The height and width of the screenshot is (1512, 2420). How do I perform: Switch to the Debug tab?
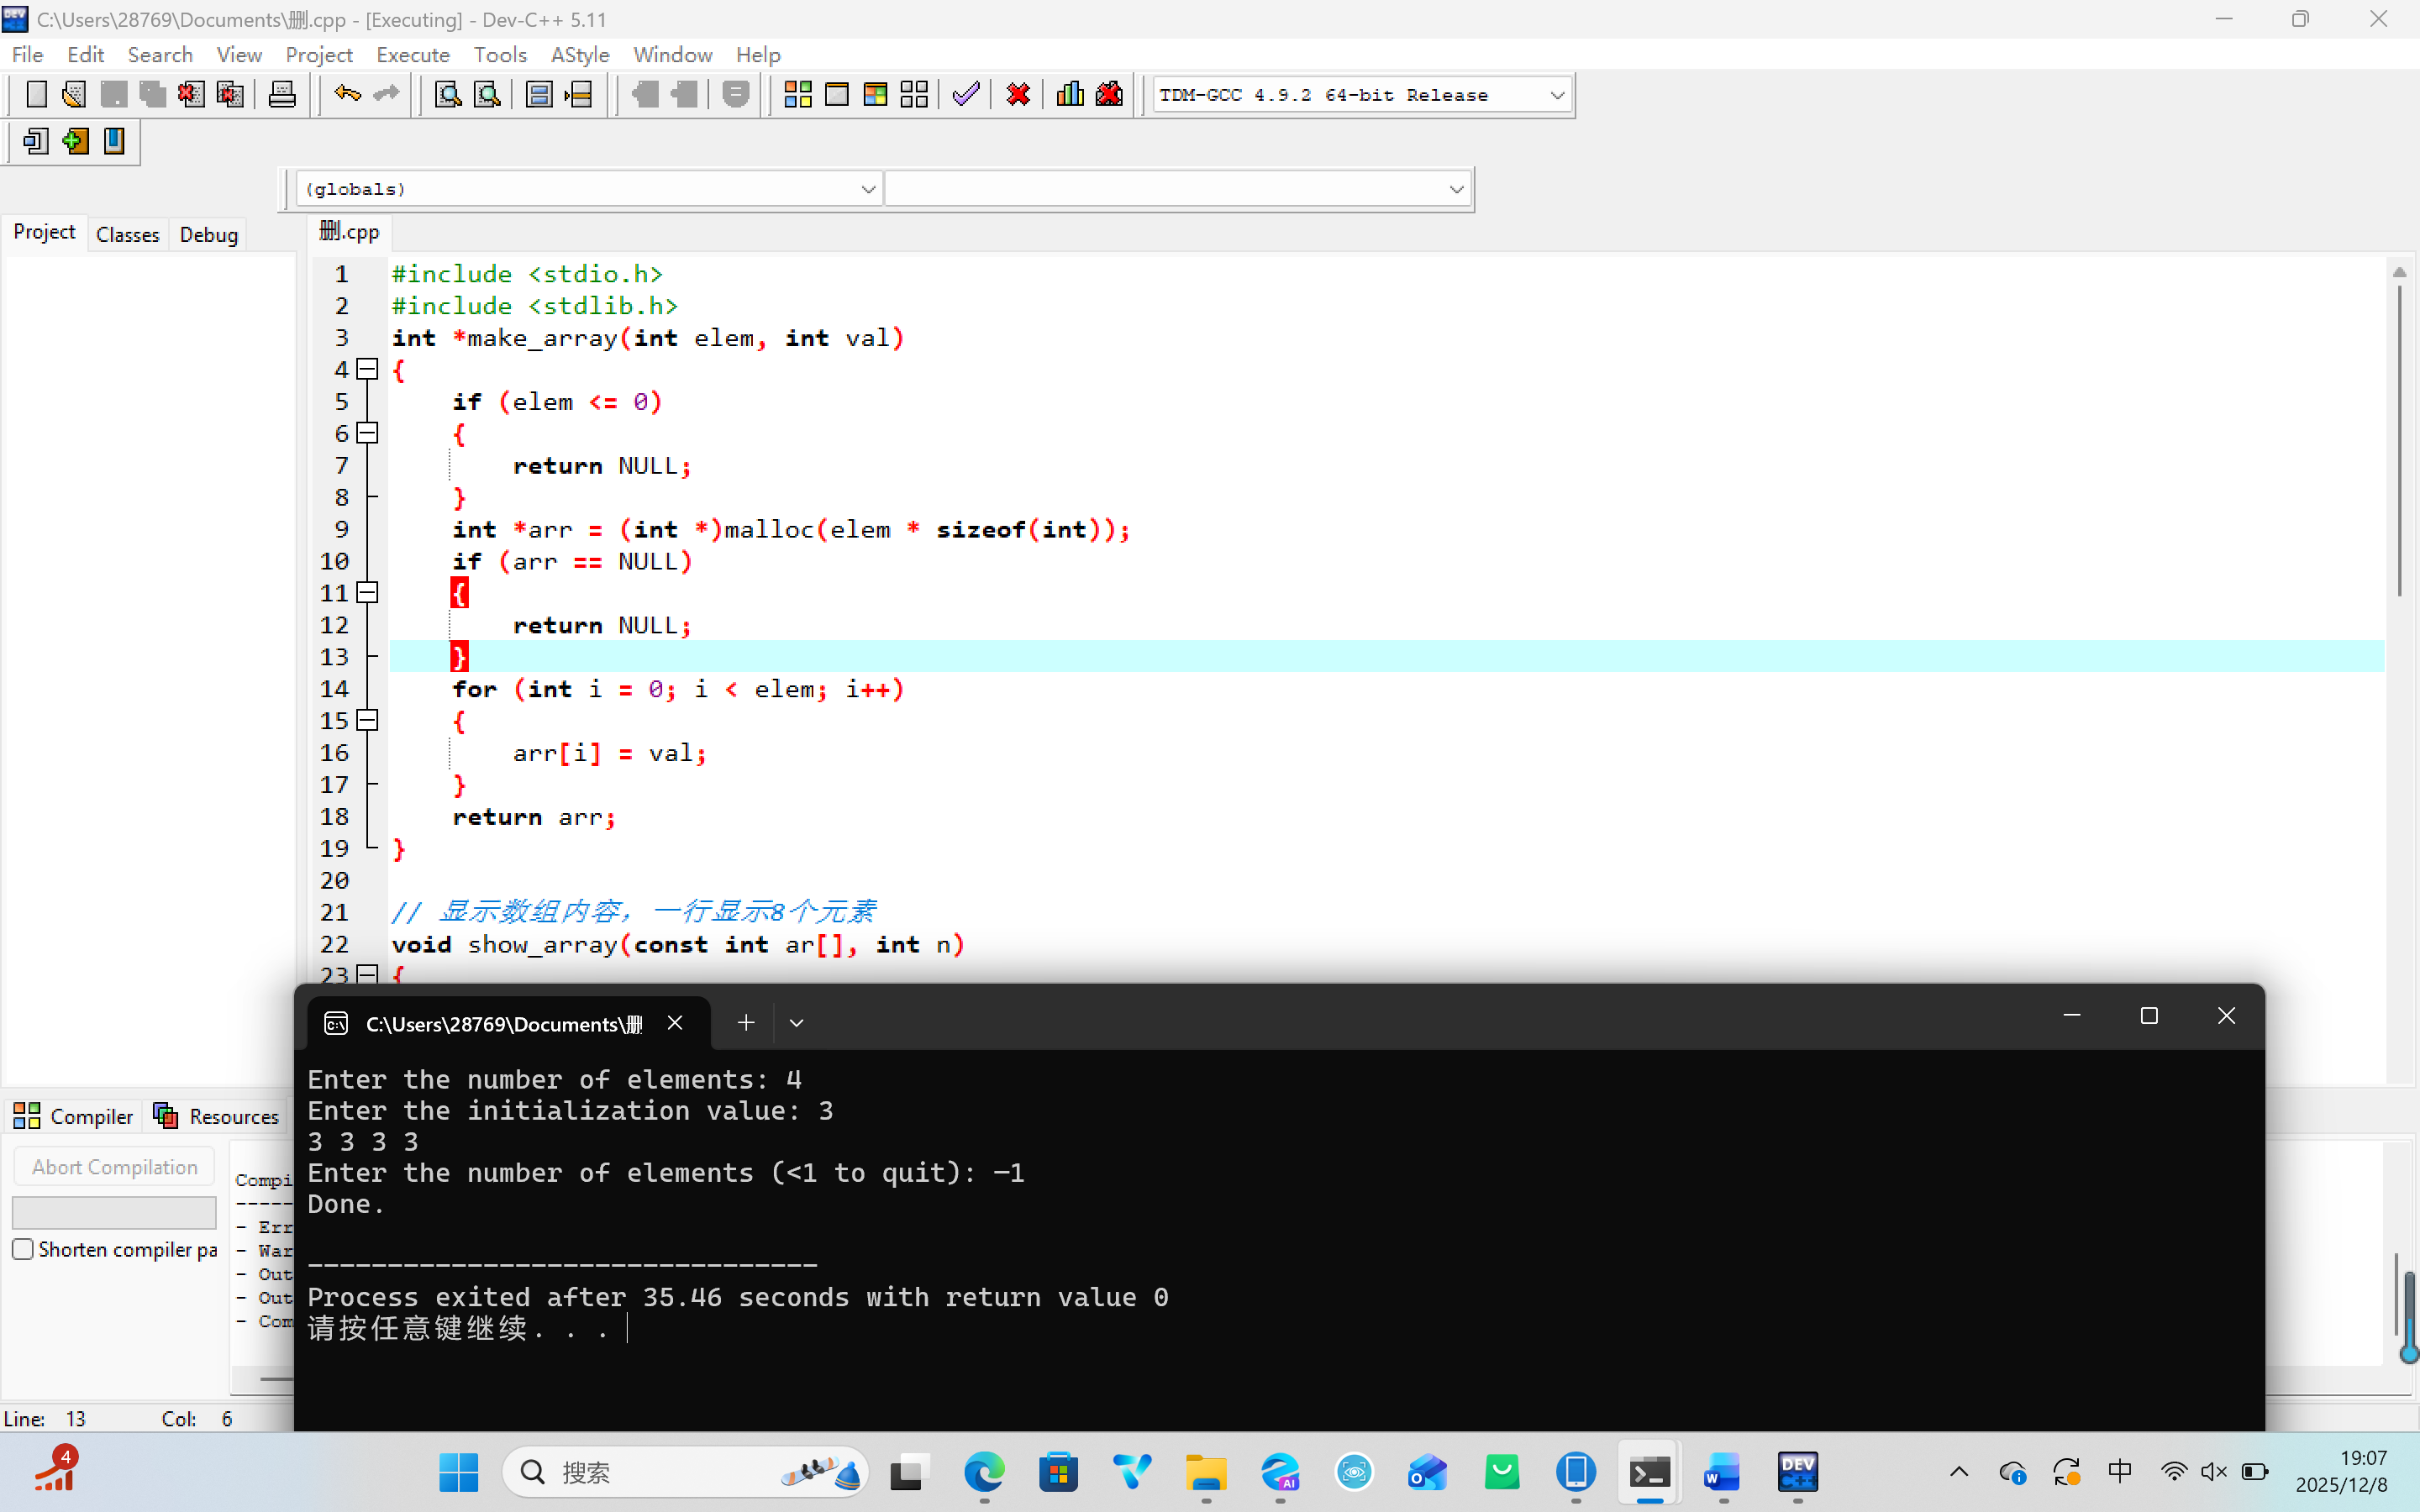(208, 234)
